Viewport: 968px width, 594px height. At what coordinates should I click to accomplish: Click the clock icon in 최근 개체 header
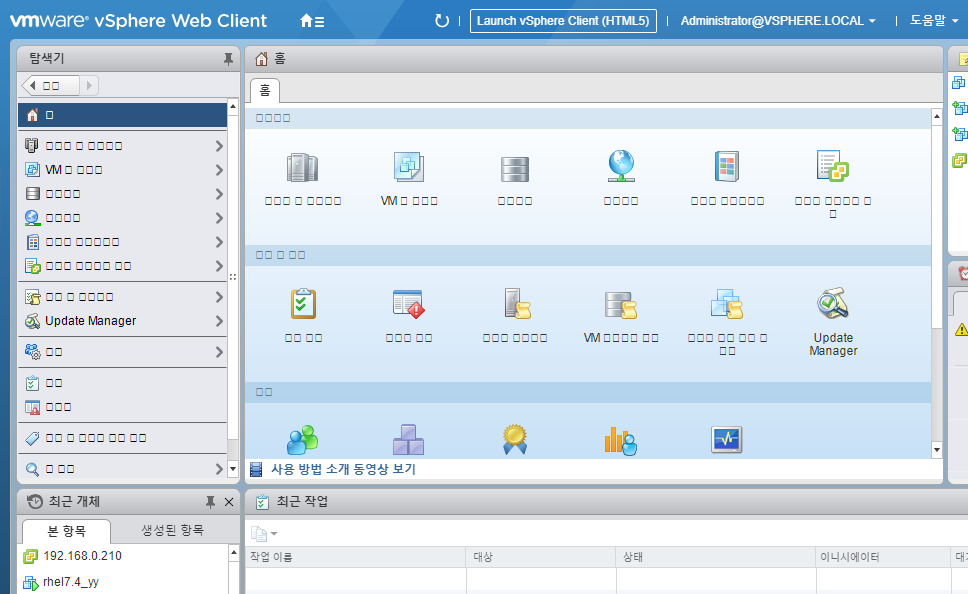pos(35,501)
